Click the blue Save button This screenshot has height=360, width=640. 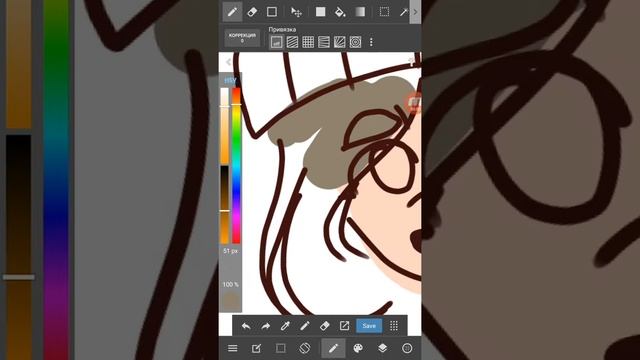pos(369,326)
